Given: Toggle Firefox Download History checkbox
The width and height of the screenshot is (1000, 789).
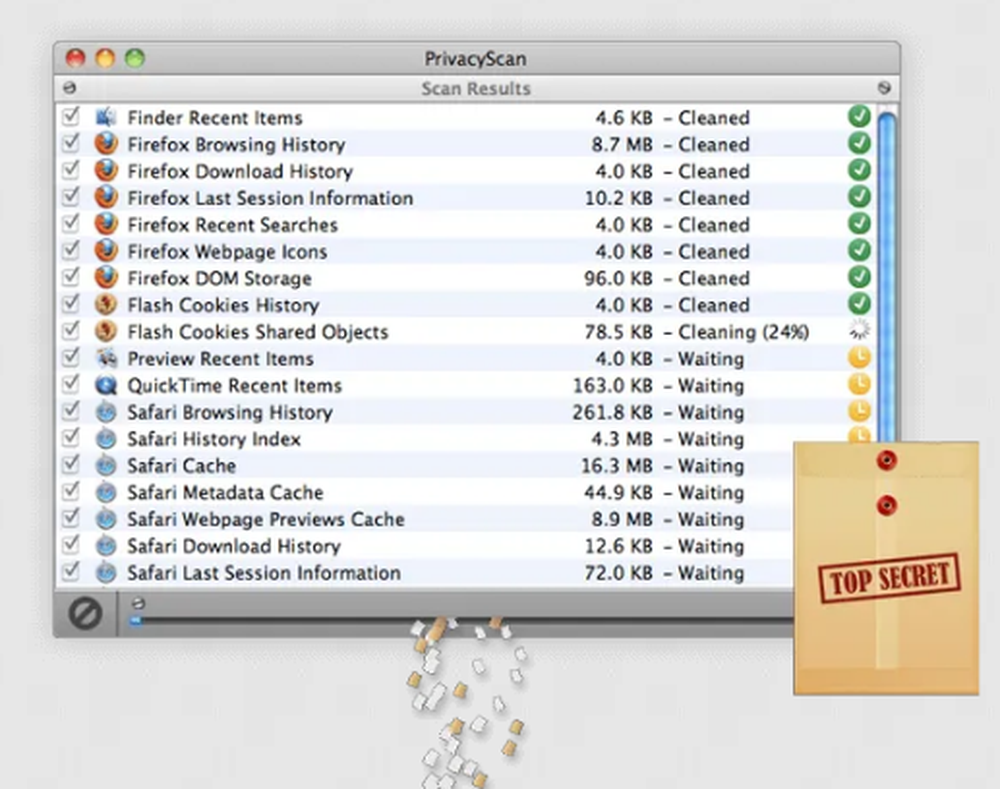Looking at the screenshot, I should pos(71,170).
